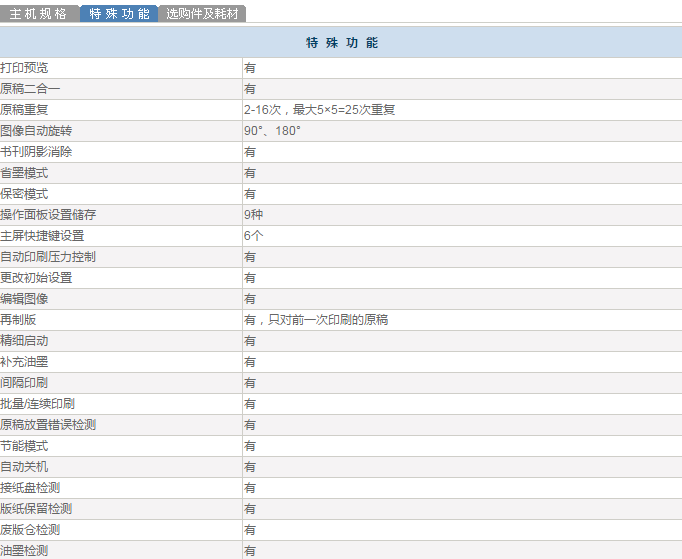The height and width of the screenshot is (559, 682).
Task: Click the 补充油墨 label
Action: coord(24,362)
